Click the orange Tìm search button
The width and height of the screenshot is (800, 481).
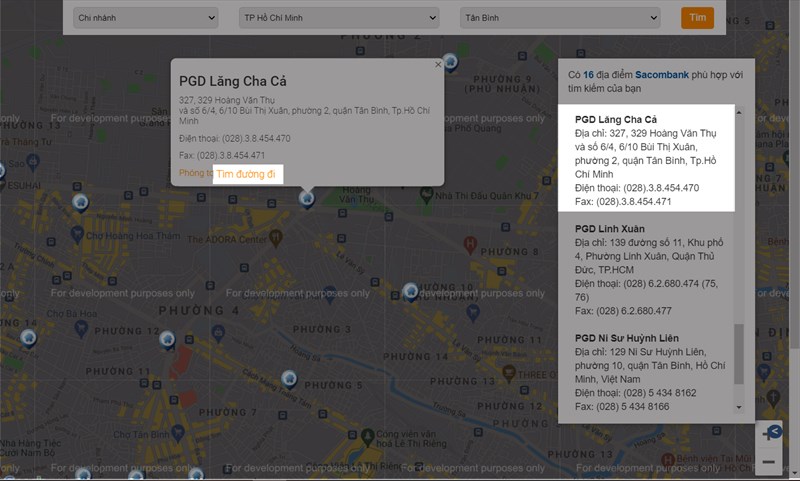pos(697,18)
